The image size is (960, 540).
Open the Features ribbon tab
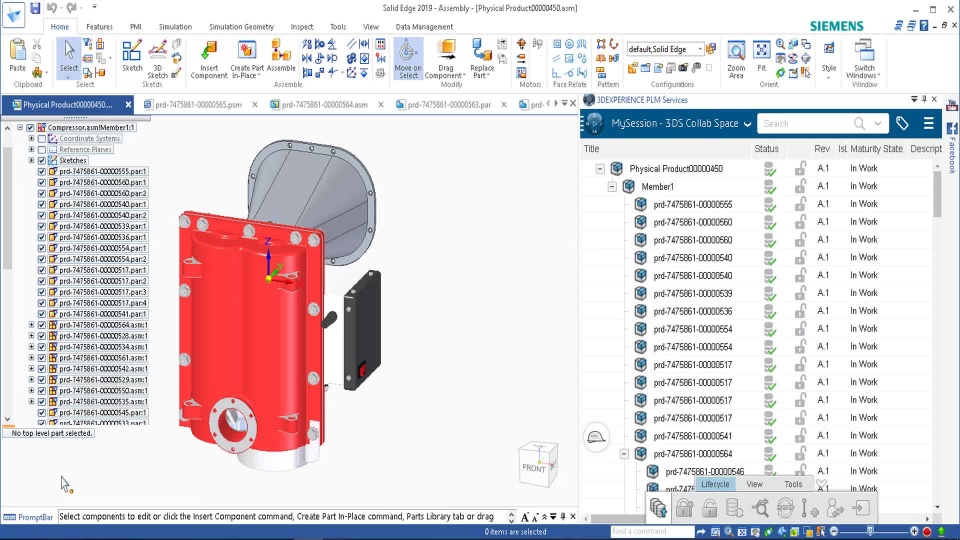pyautogui.click(x=99, y=27)
